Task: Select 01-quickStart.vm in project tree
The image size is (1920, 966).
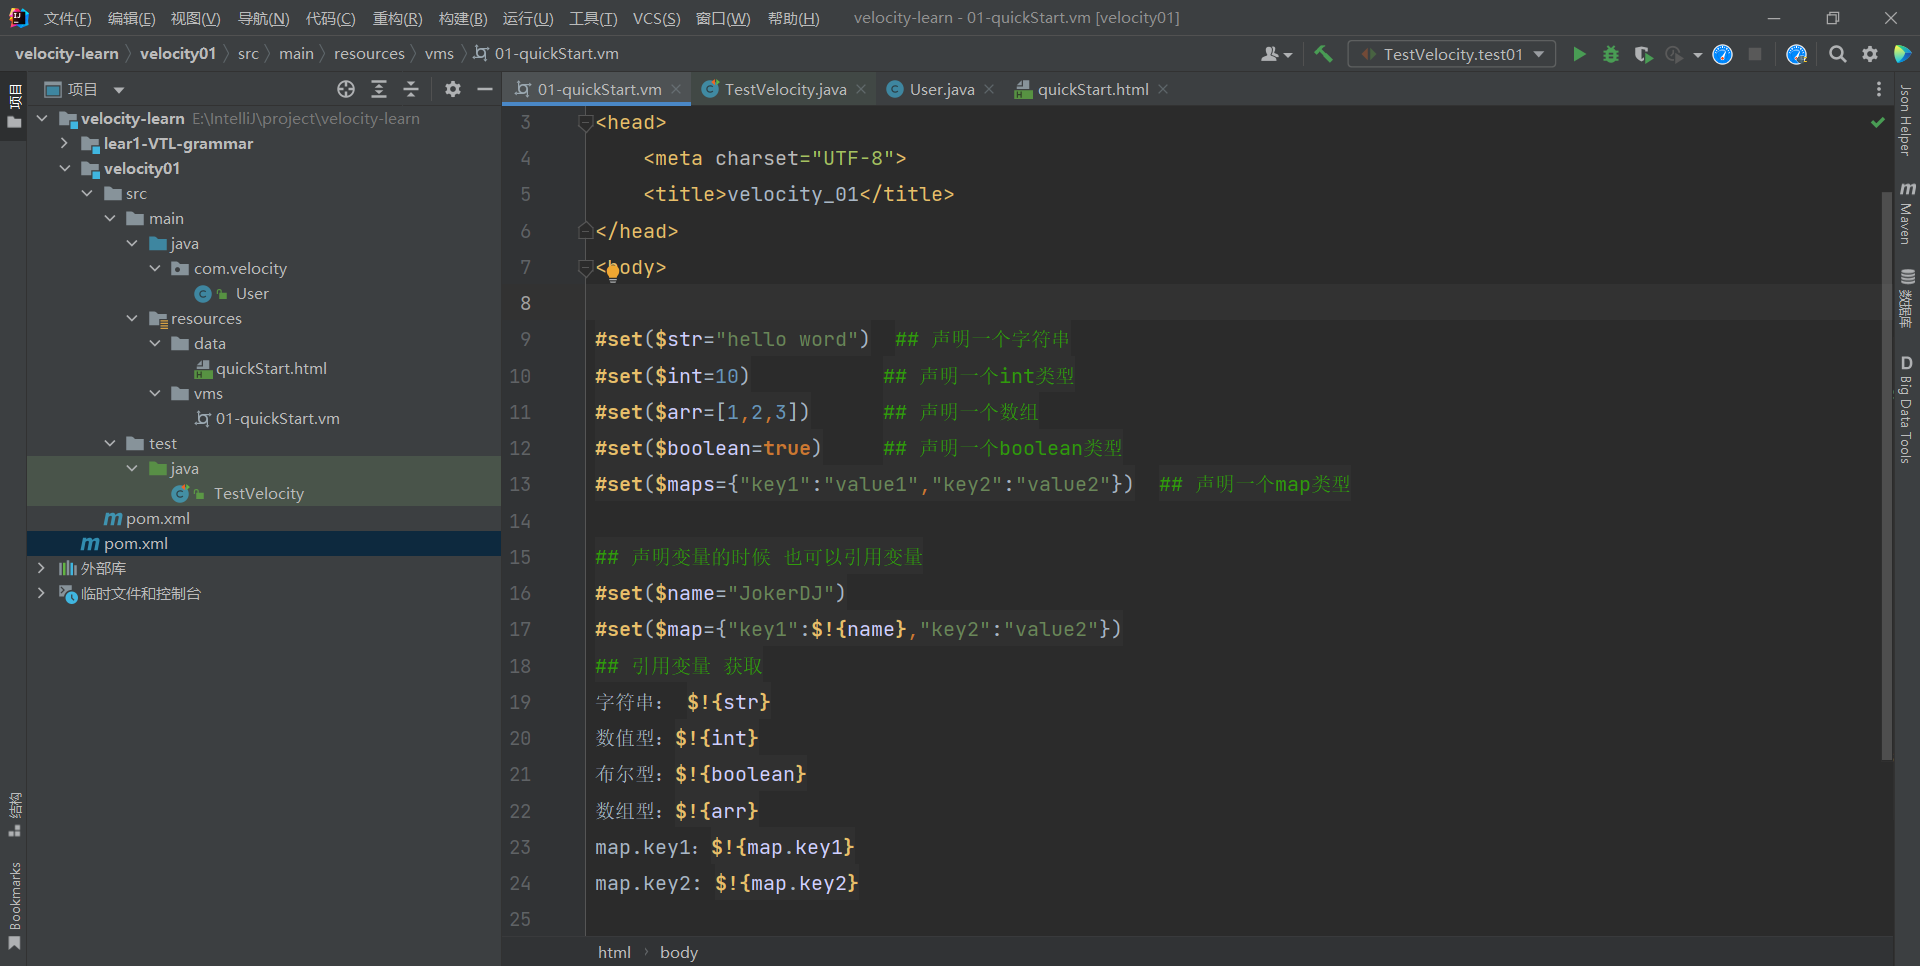Action: 277,418
